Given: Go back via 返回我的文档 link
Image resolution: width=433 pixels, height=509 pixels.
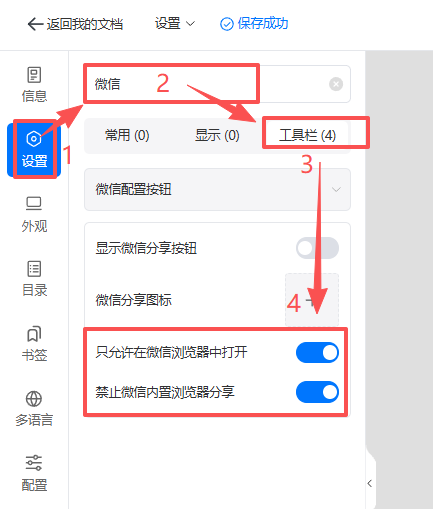Looking at the screenshot, I should click(x=75, y=24).
